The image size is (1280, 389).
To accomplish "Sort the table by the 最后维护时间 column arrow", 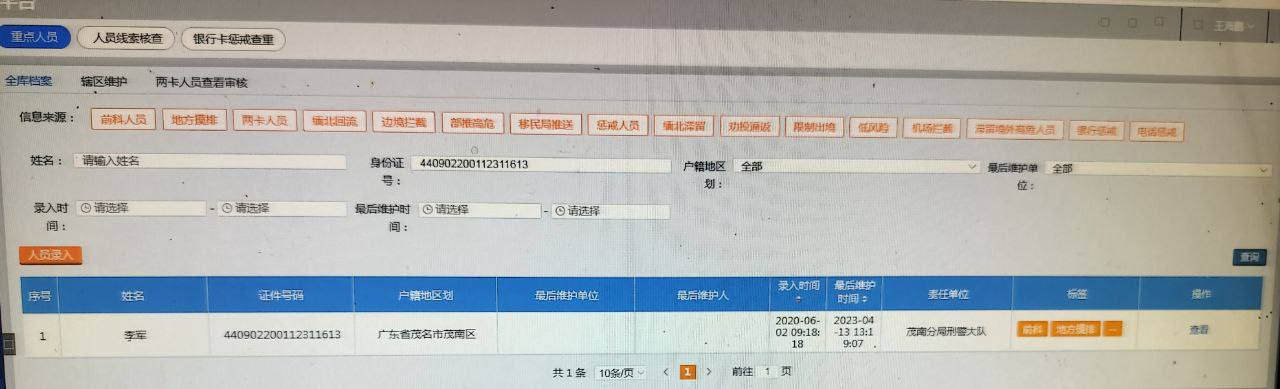I will [x=865, y=299].
